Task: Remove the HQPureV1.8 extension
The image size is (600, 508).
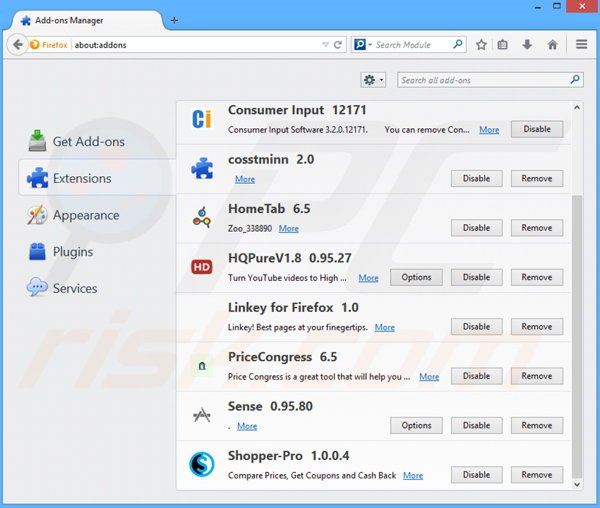Action: 537,277
